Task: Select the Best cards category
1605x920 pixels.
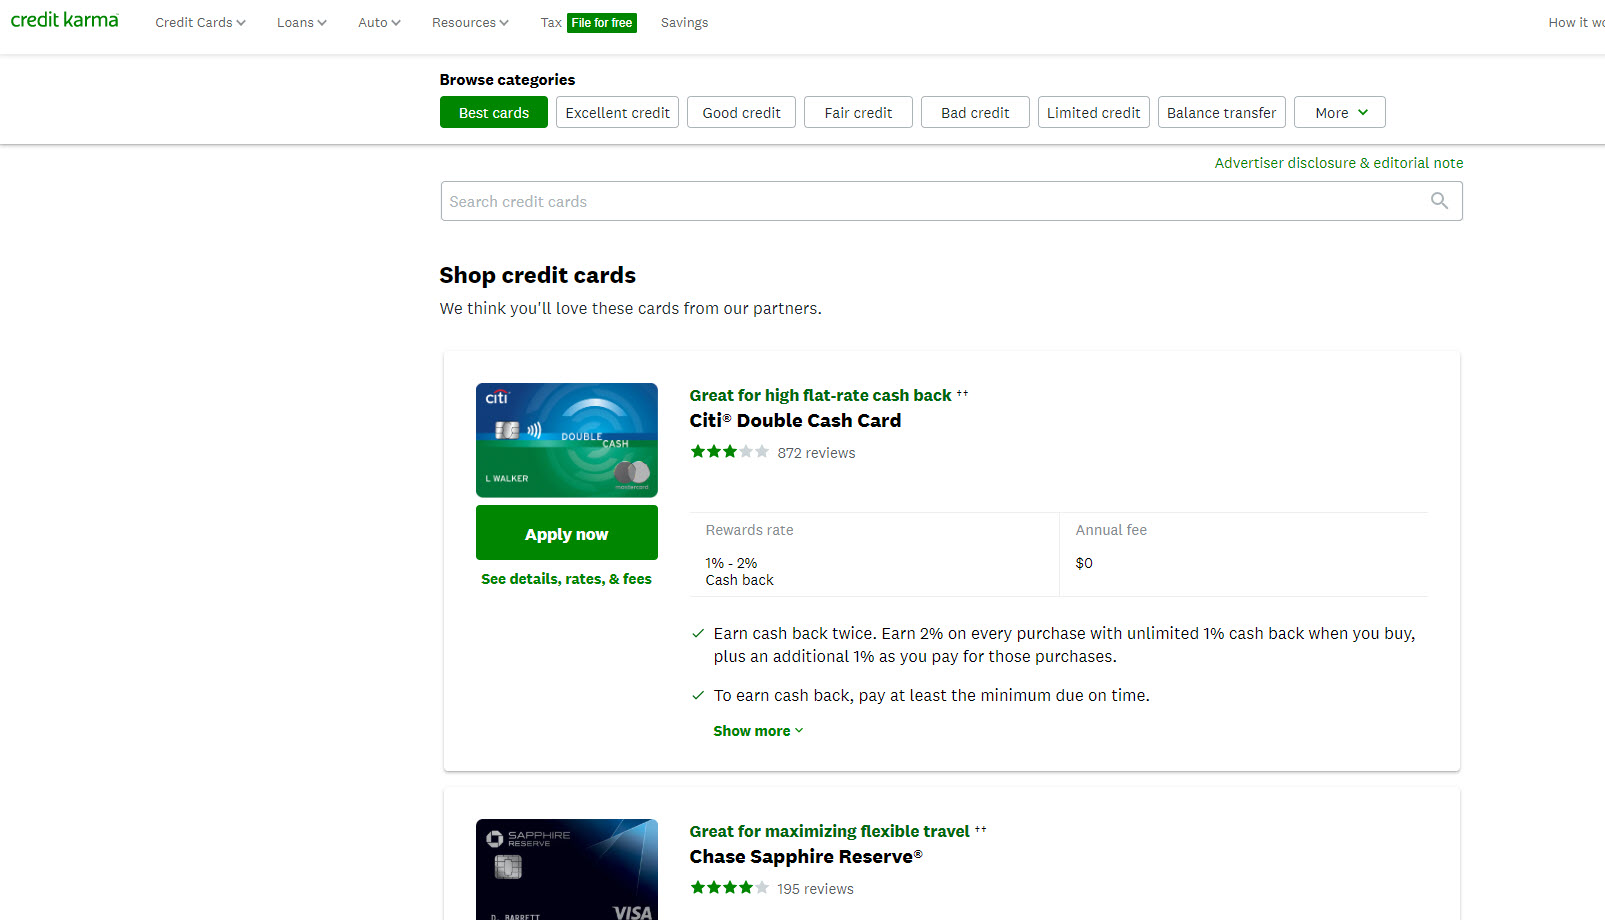Action: click(x=493, y=113)
